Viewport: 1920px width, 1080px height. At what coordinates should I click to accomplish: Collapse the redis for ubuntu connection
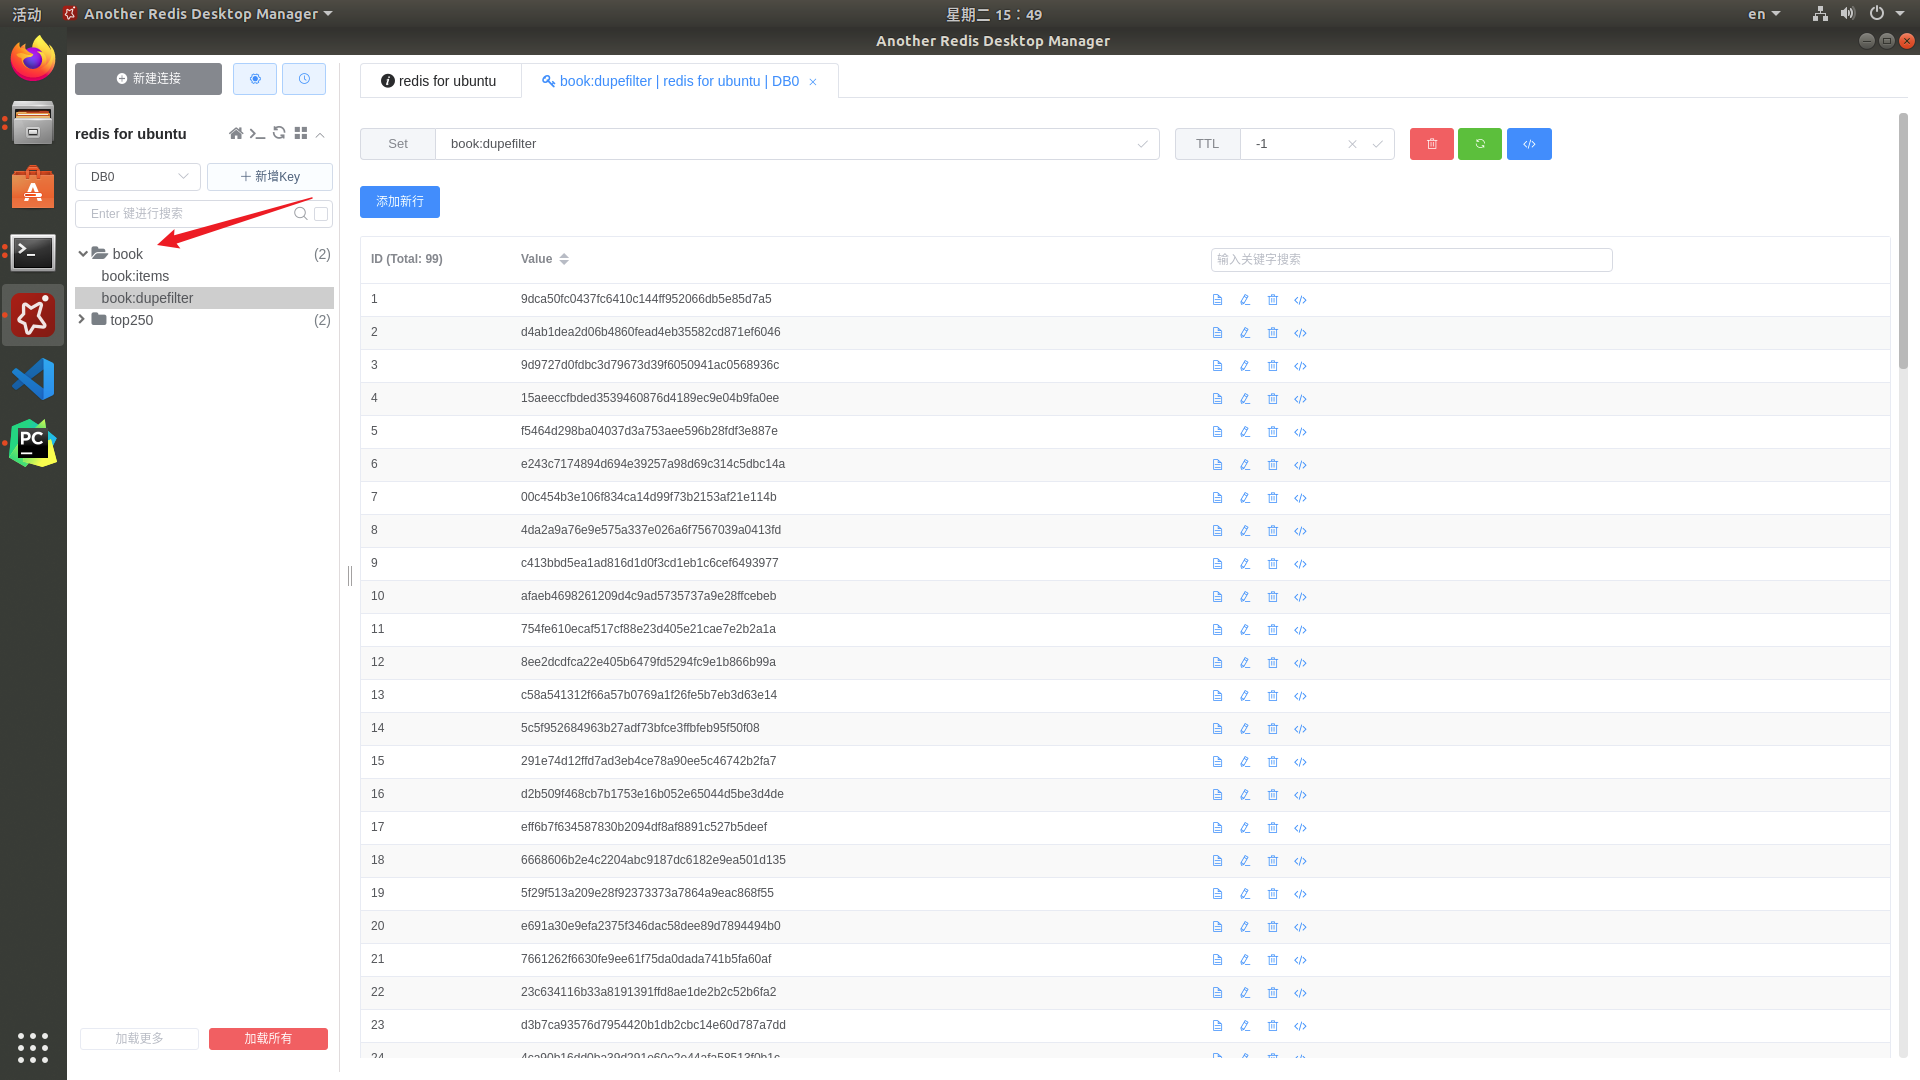point(320,134)
